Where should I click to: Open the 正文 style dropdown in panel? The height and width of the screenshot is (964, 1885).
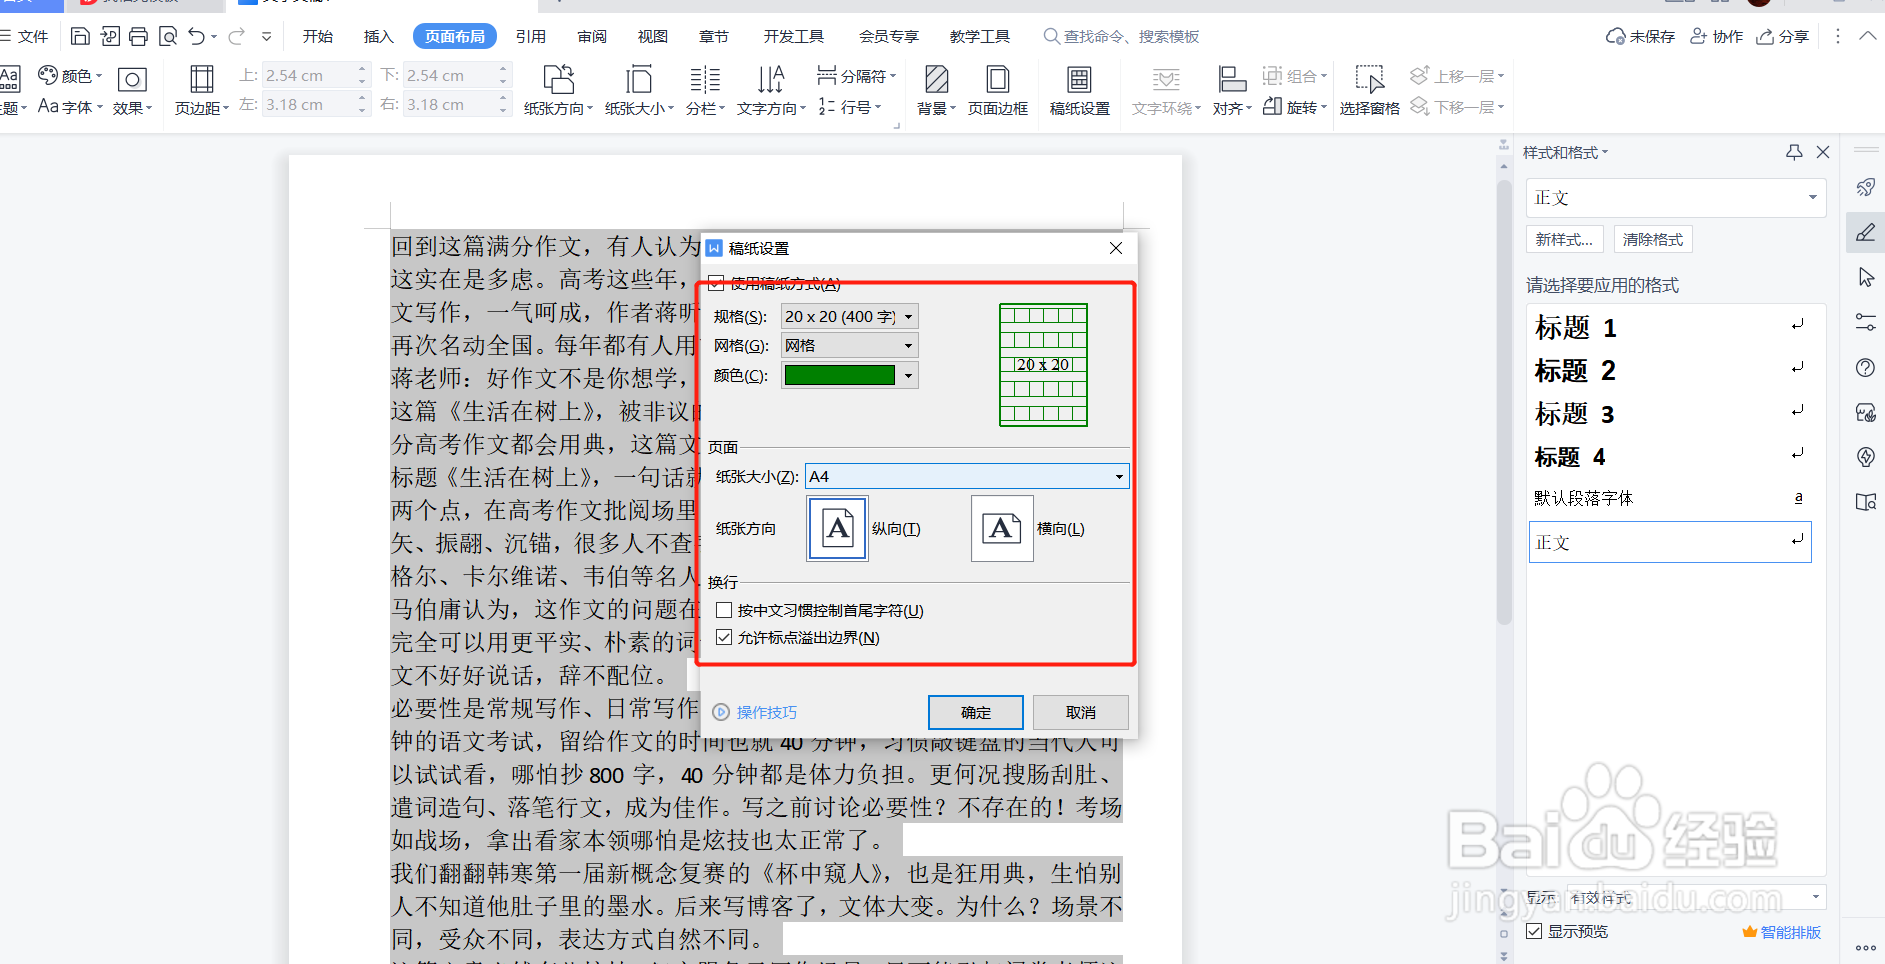pyautogui.click(x=1676, y=198)
